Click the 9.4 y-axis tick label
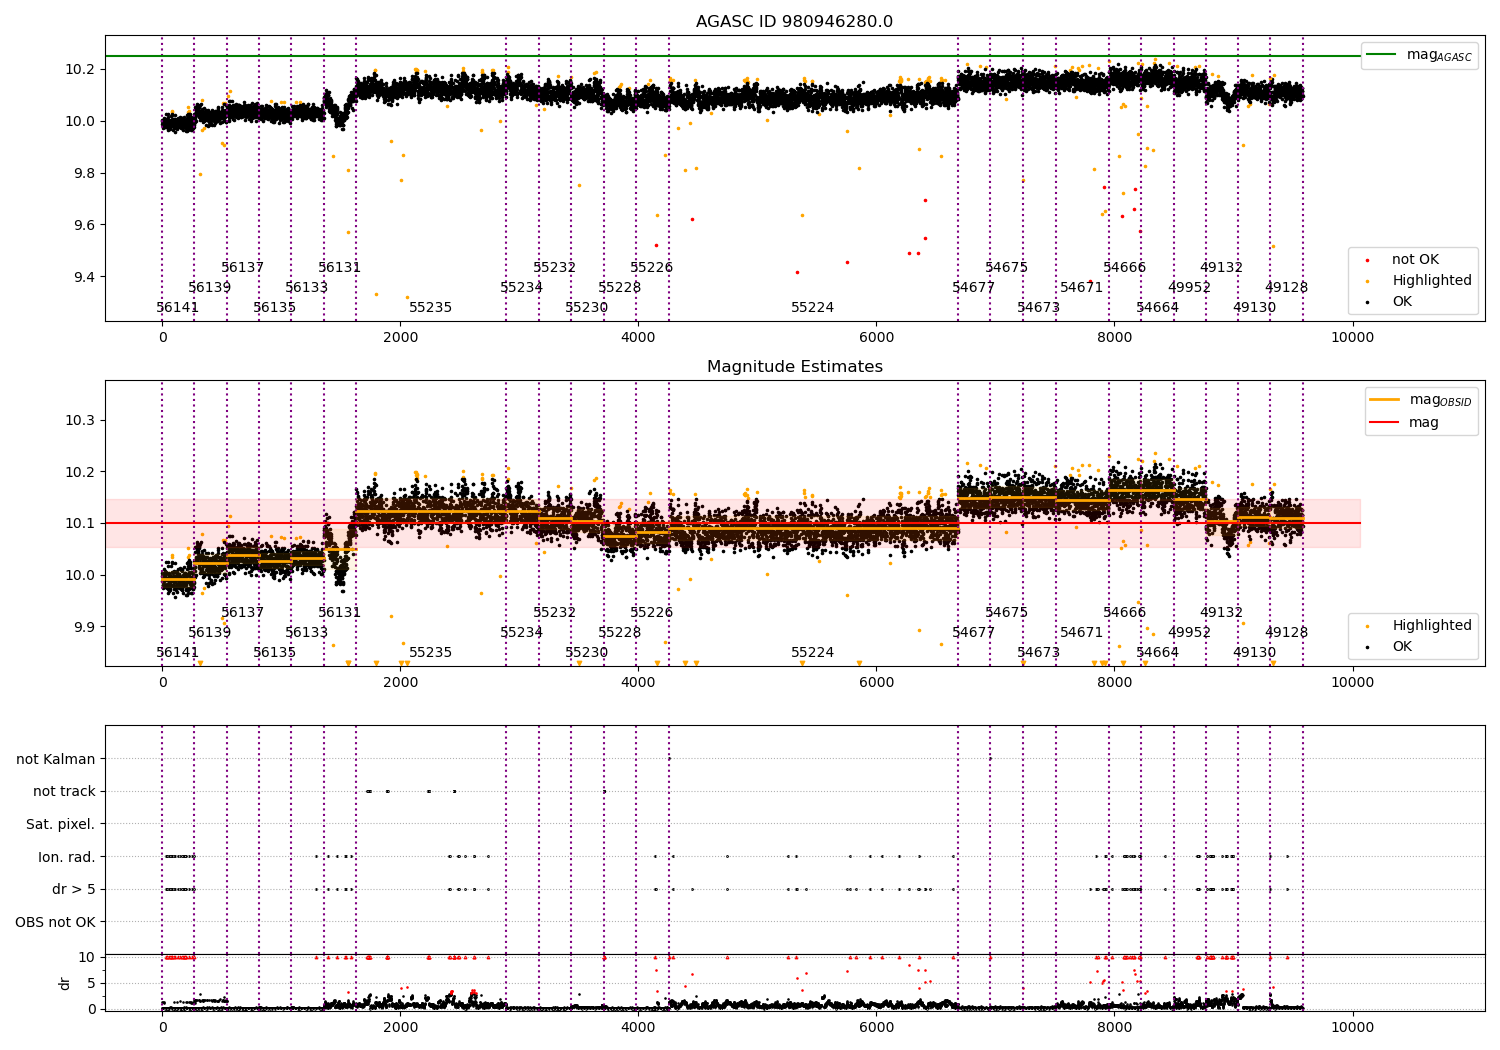 (84, 277)
